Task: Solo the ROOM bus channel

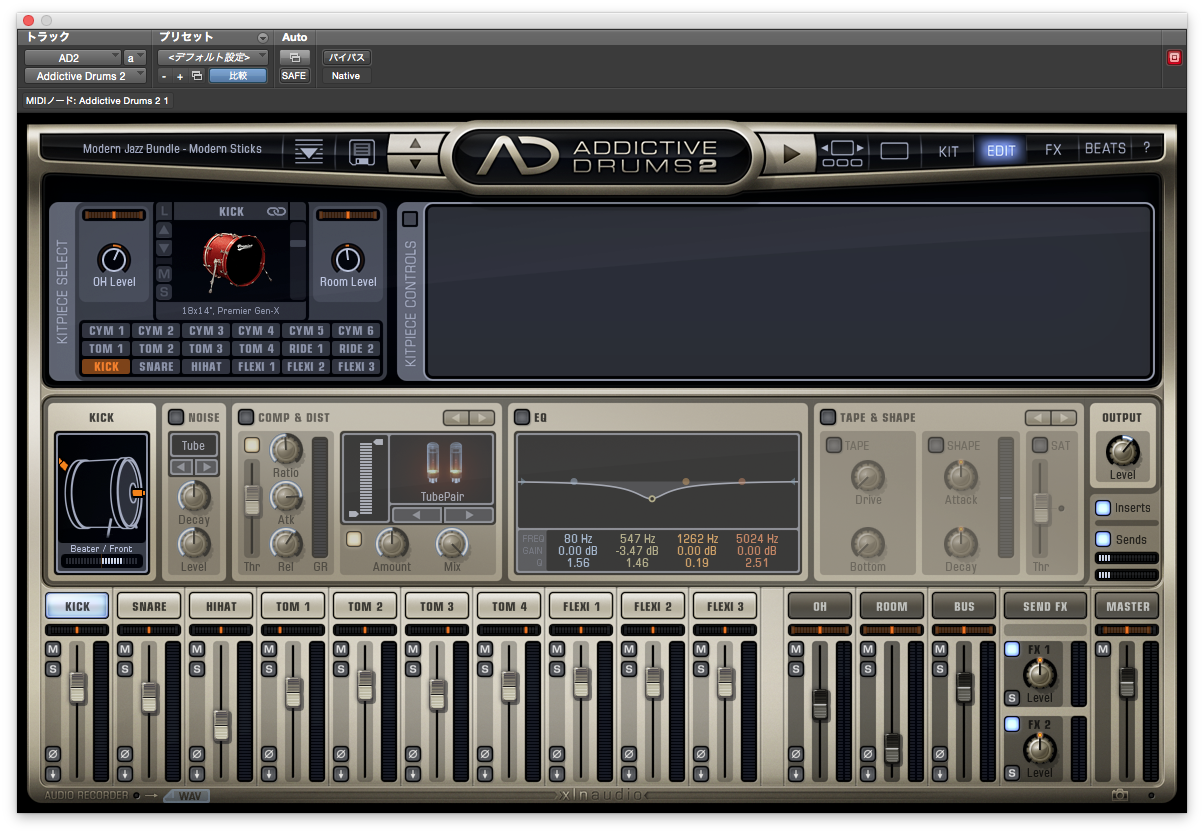Action: [x=868, y=668]
